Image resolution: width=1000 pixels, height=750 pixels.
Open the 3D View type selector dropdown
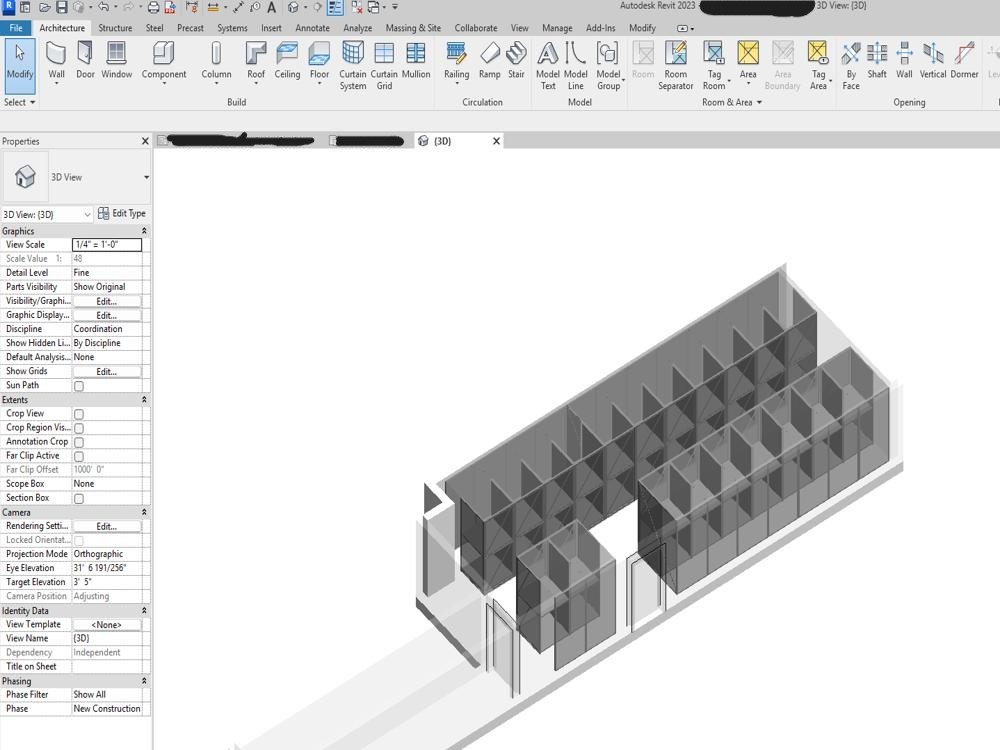coord(146,177)
